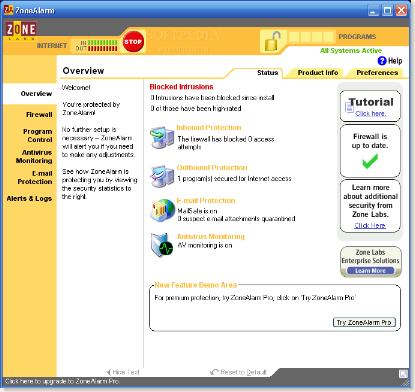
Task: Click the 'Firewall is up to date.' text
Action: click(x=370, y=141)
